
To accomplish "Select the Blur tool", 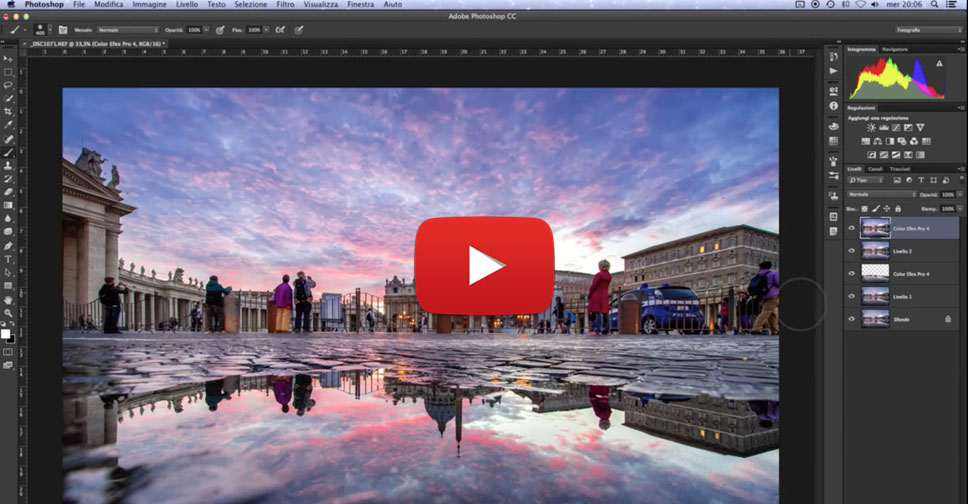I will 8,219.
